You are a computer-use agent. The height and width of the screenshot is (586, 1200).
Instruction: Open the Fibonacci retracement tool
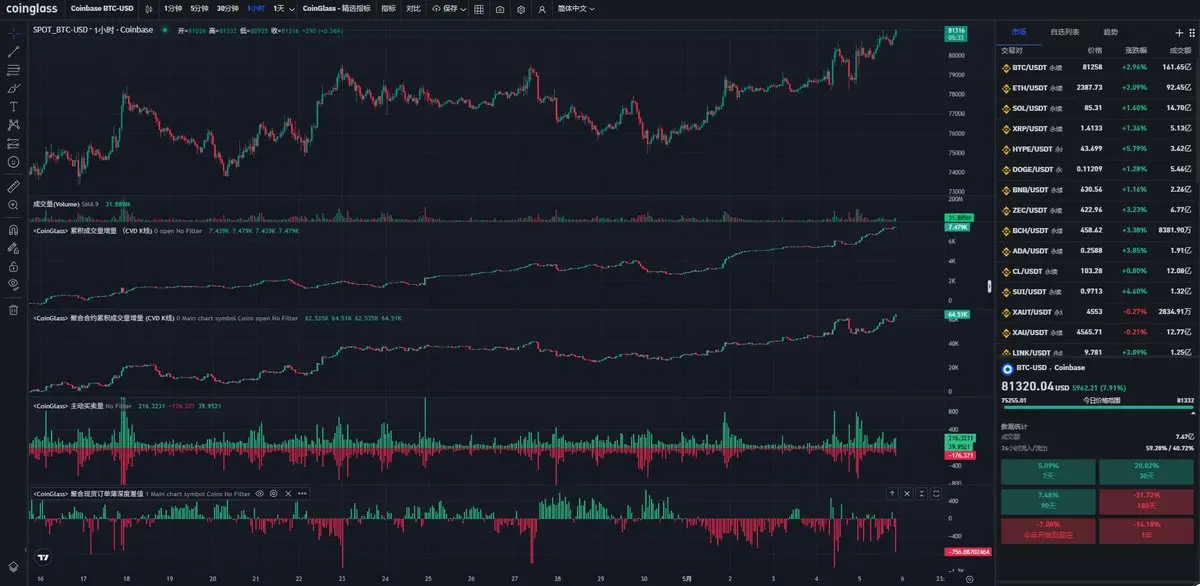tap(14, 70)
